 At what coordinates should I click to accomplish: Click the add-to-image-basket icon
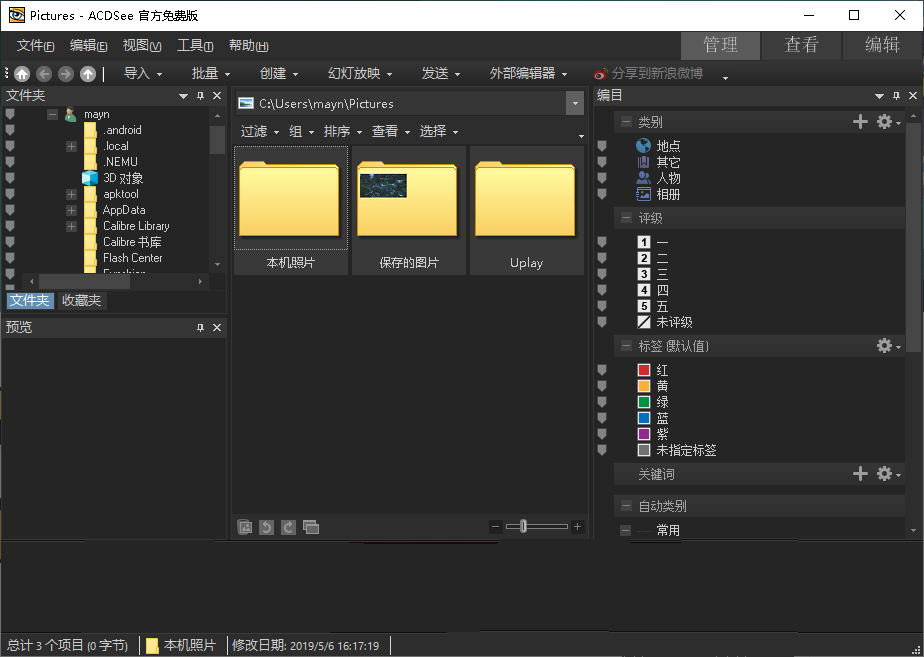click(245, 527)
